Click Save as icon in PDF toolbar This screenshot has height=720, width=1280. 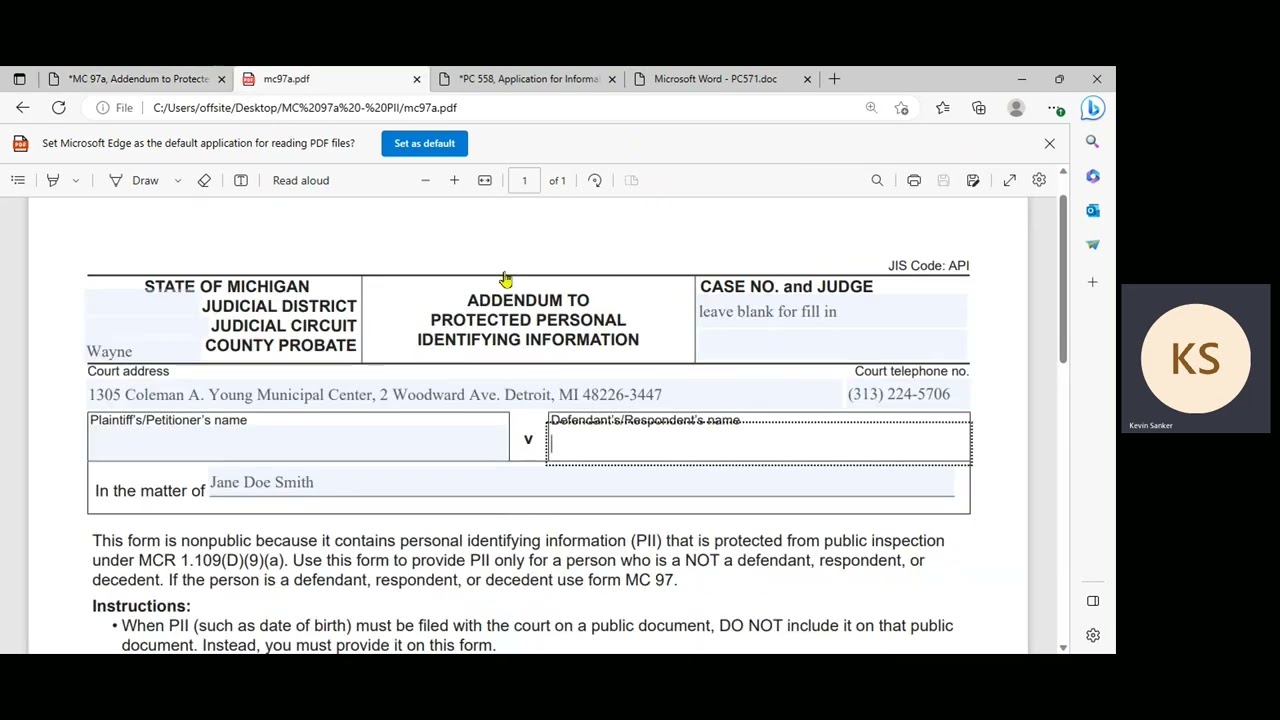(973, 181)
